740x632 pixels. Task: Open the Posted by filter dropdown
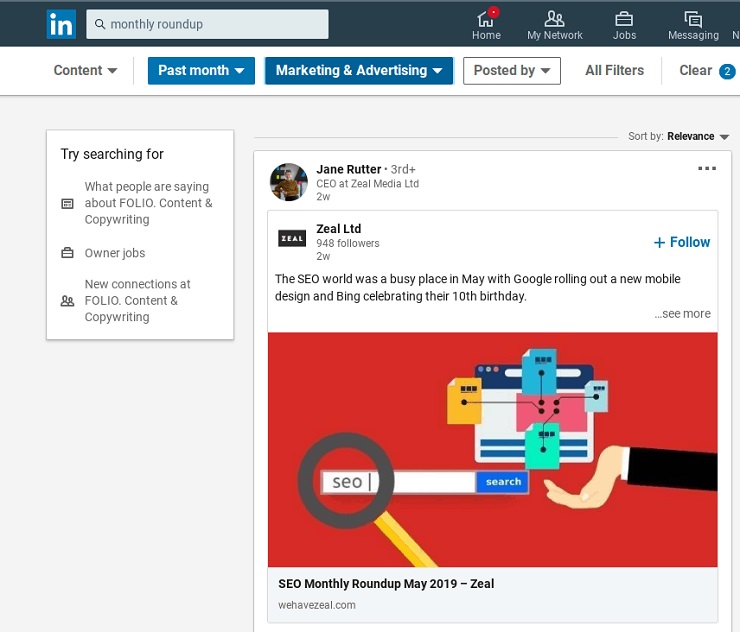pos(512,71)
